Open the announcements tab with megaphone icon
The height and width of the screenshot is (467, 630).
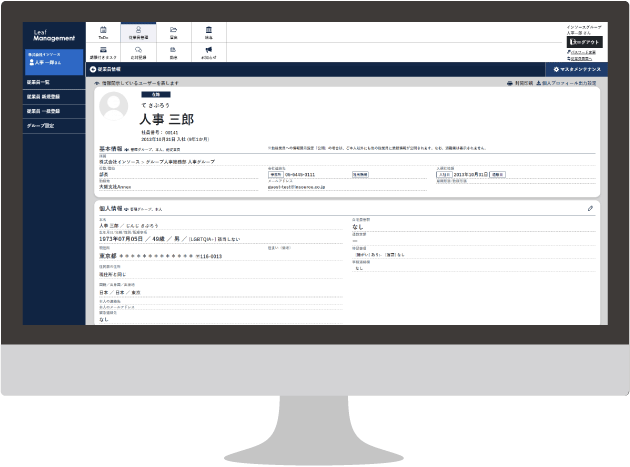[209, 53]
